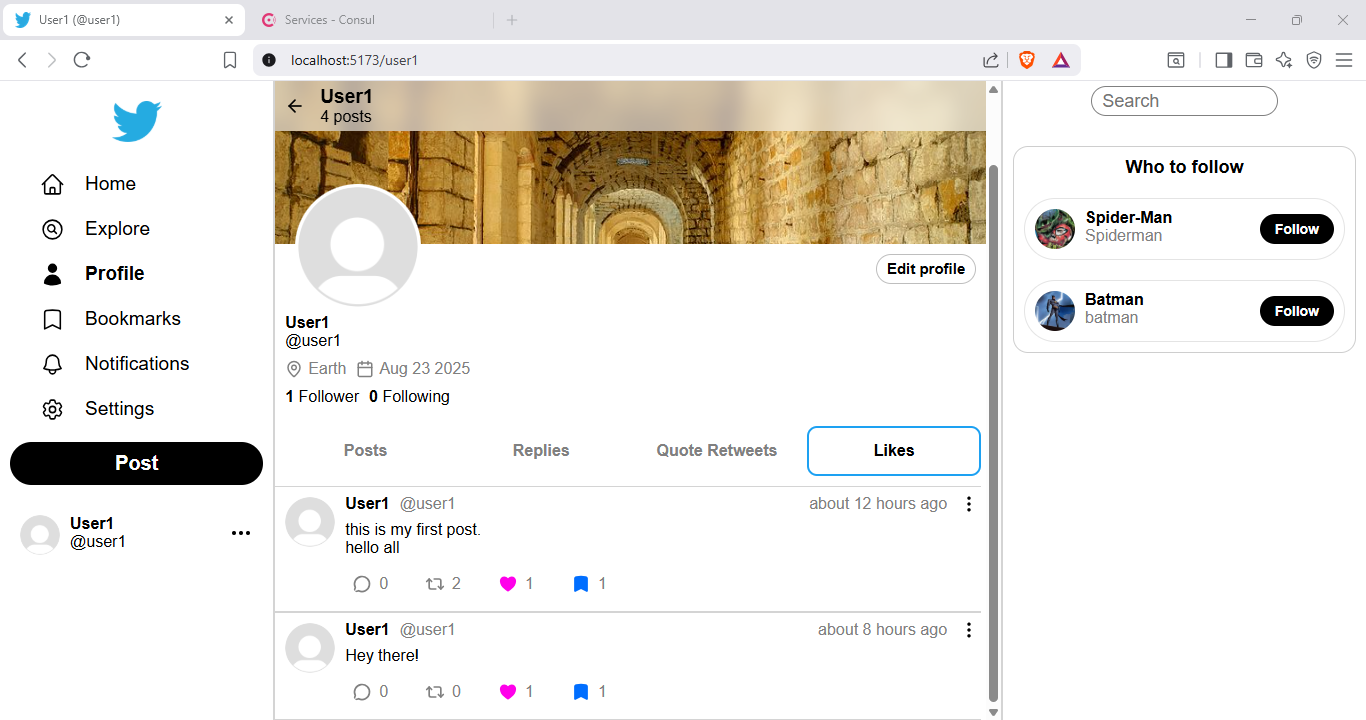Click the Edit profile button
Screen dimensions: 1366x720
[x=926, y=269]
